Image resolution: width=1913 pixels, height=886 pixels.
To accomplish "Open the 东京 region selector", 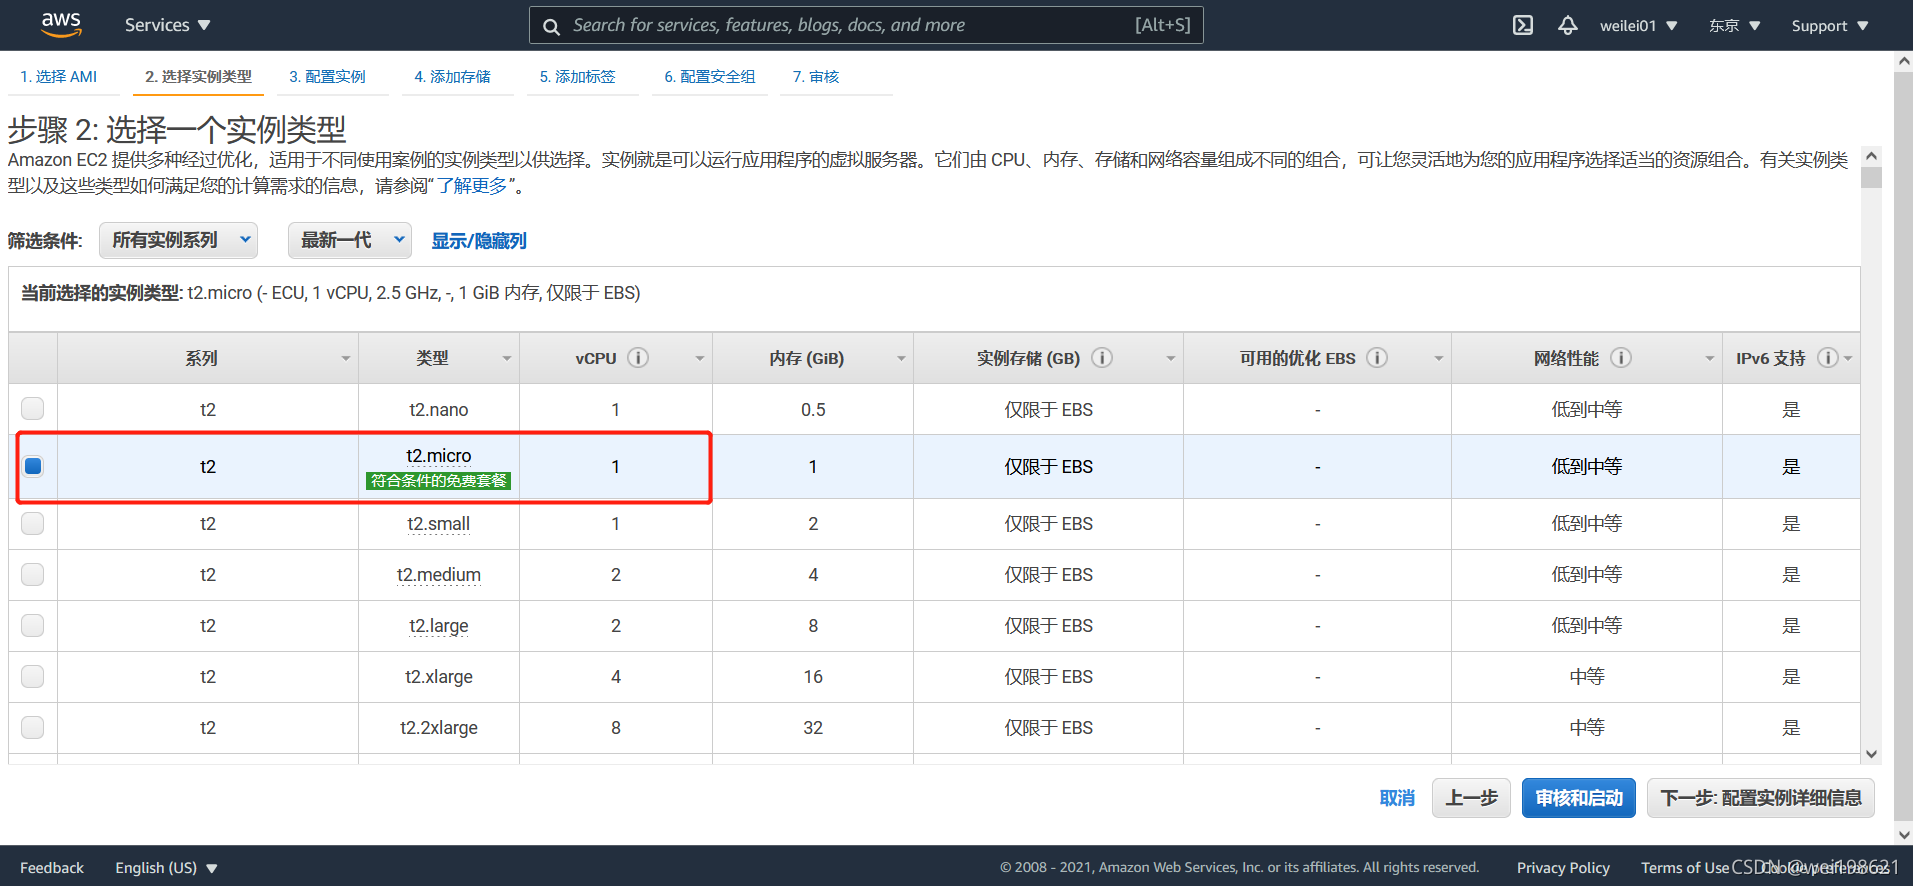I will pos(1734,26).
